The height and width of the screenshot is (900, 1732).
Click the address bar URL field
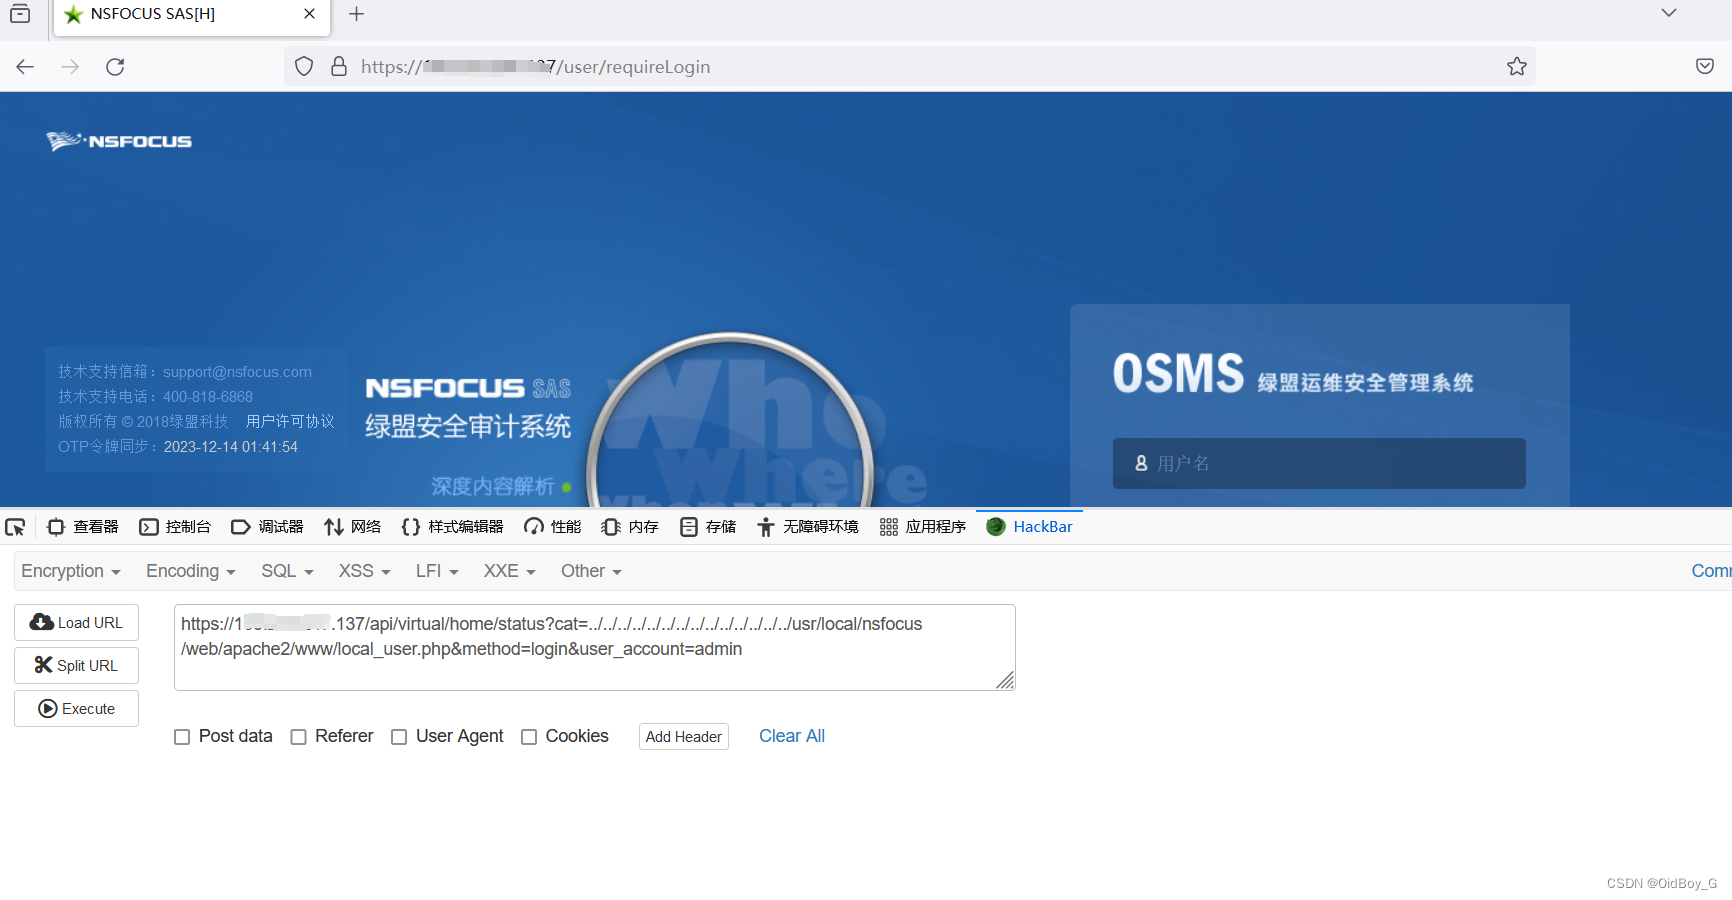pyautogui.click(x=910, y=67)
